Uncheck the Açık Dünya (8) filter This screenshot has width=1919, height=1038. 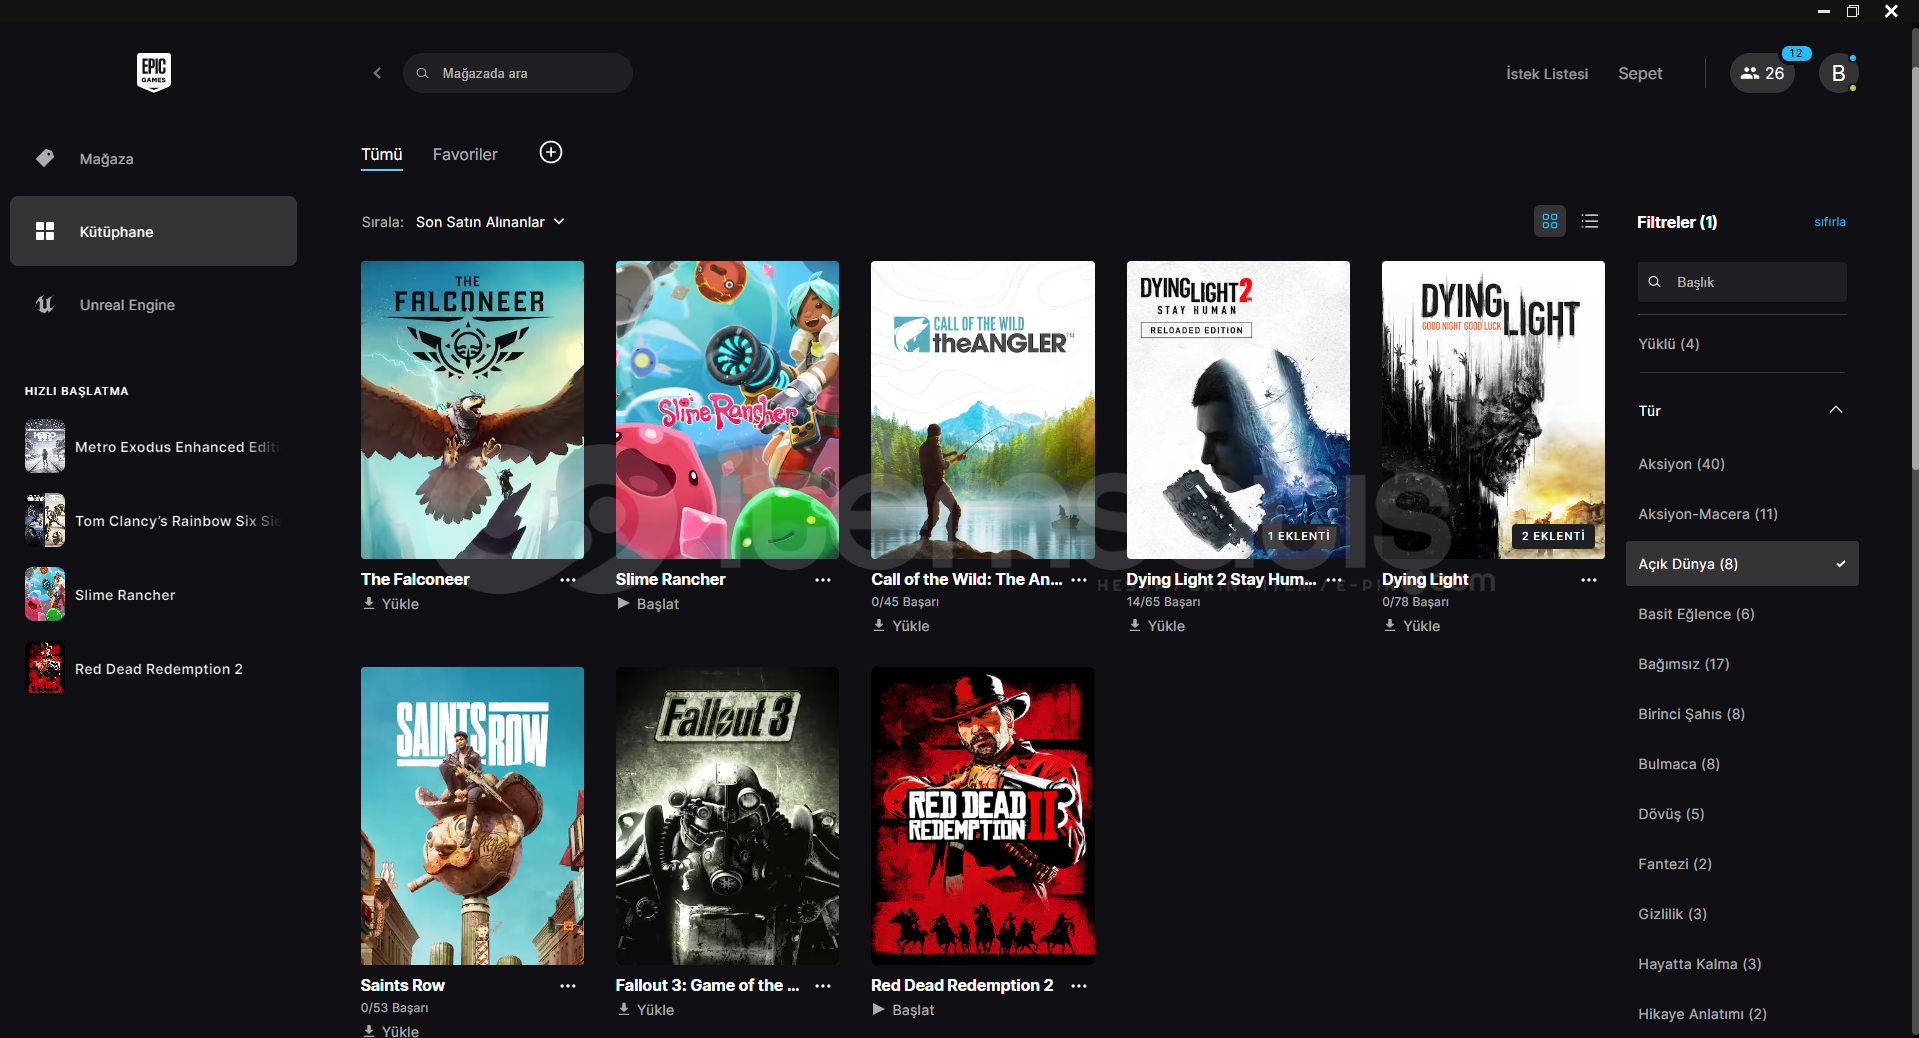click(x=1742, y=564)
